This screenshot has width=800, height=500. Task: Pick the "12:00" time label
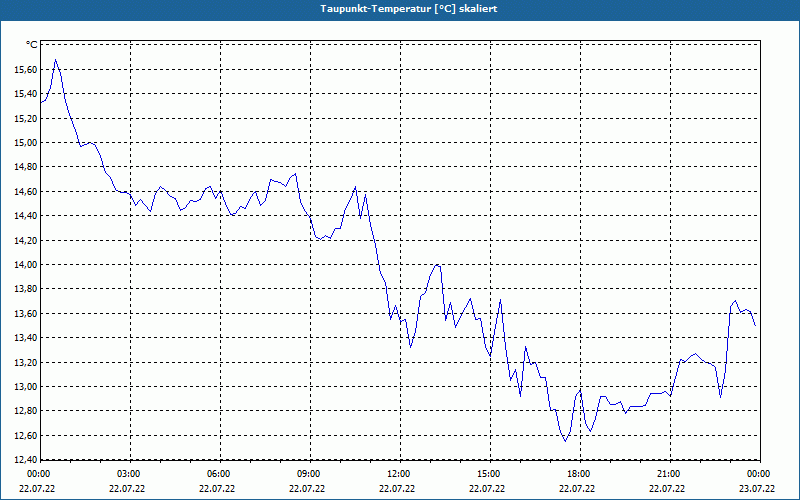pyautogui.click(x=398, y=474)
